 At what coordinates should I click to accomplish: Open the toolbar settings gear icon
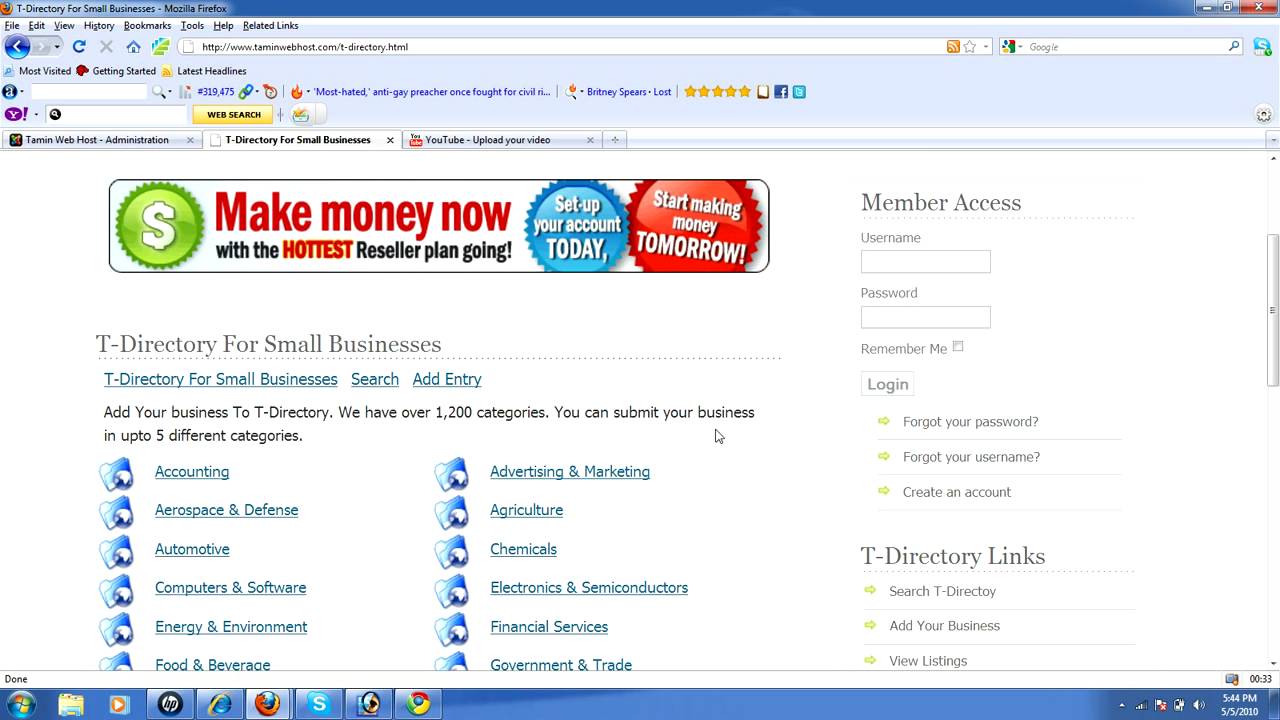click(1263, 115)
